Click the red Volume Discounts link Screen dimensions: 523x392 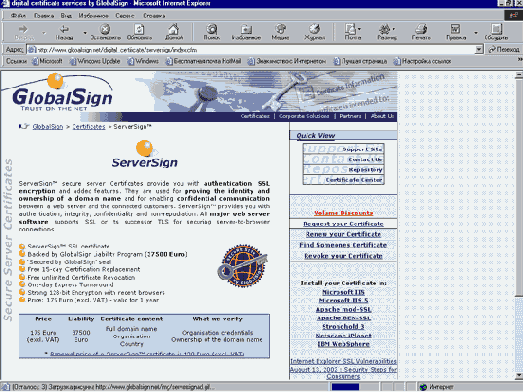[344, 213]
